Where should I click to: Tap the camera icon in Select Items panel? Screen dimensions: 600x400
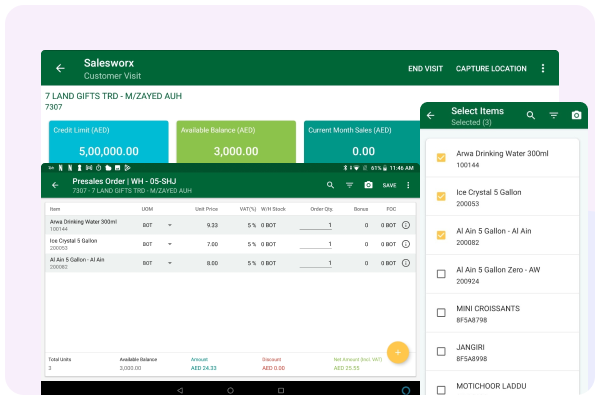point(576,116)
